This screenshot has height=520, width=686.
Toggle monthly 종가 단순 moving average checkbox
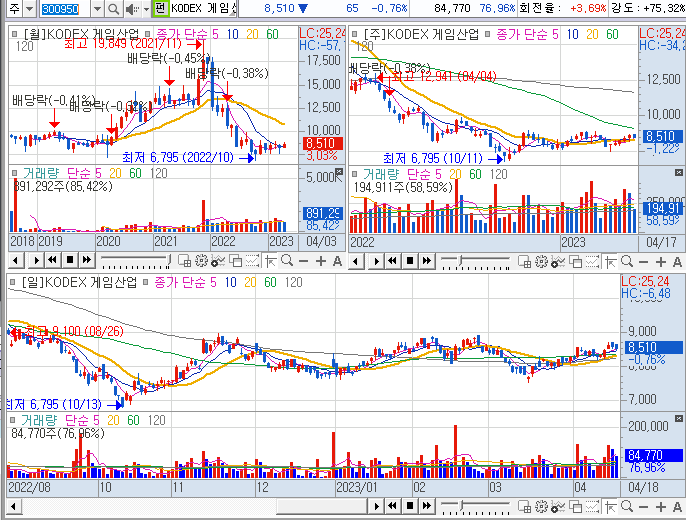pyautogui.click(x=147, y=34)
